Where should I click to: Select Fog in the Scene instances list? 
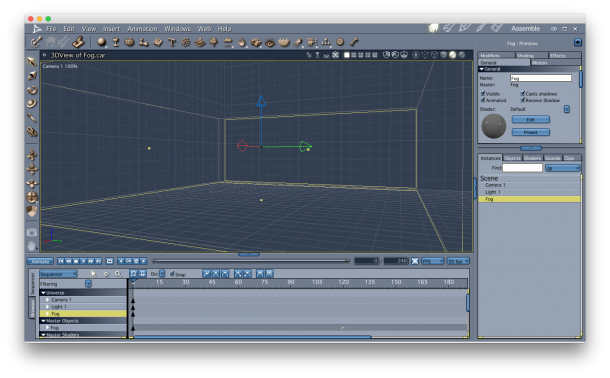click(529, 199)
